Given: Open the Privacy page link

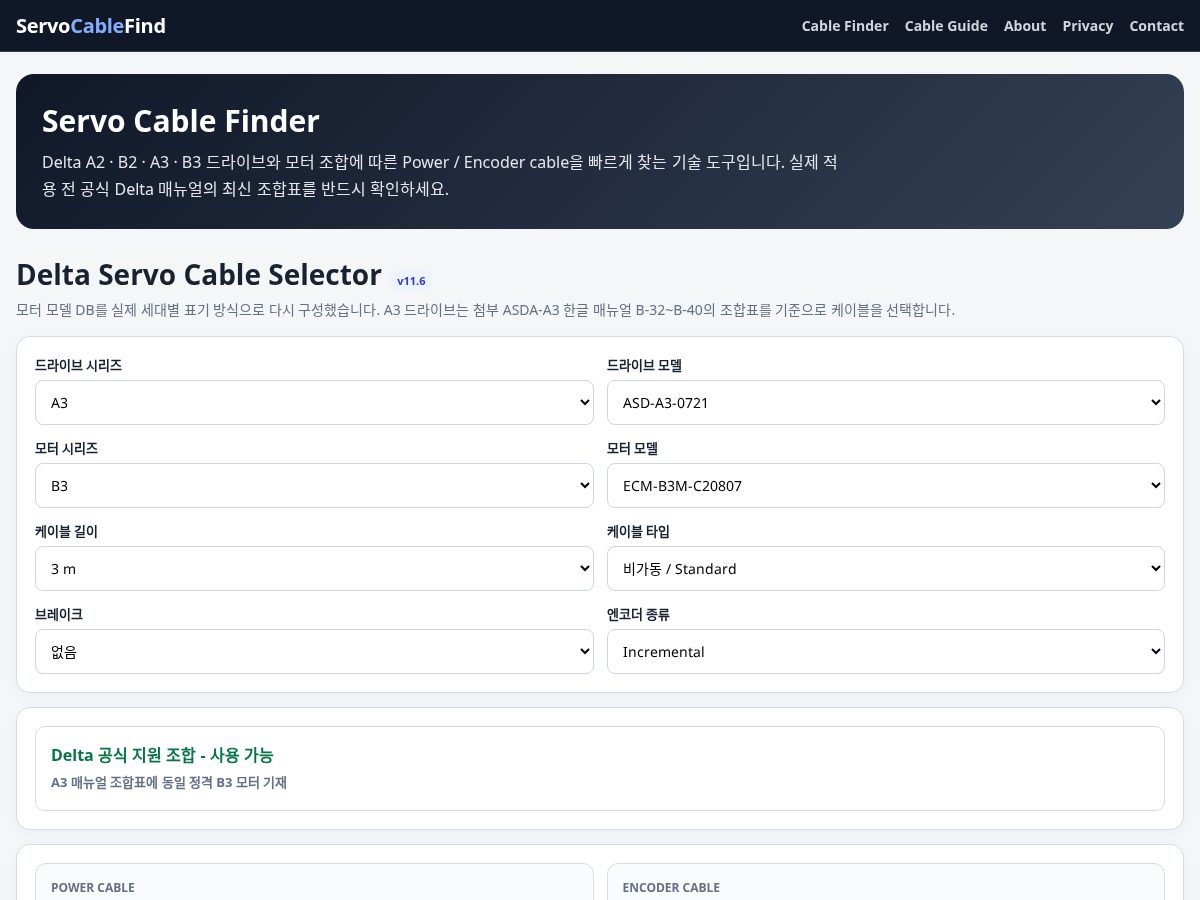Looking at the screenshot, I should coord(1088,26).
